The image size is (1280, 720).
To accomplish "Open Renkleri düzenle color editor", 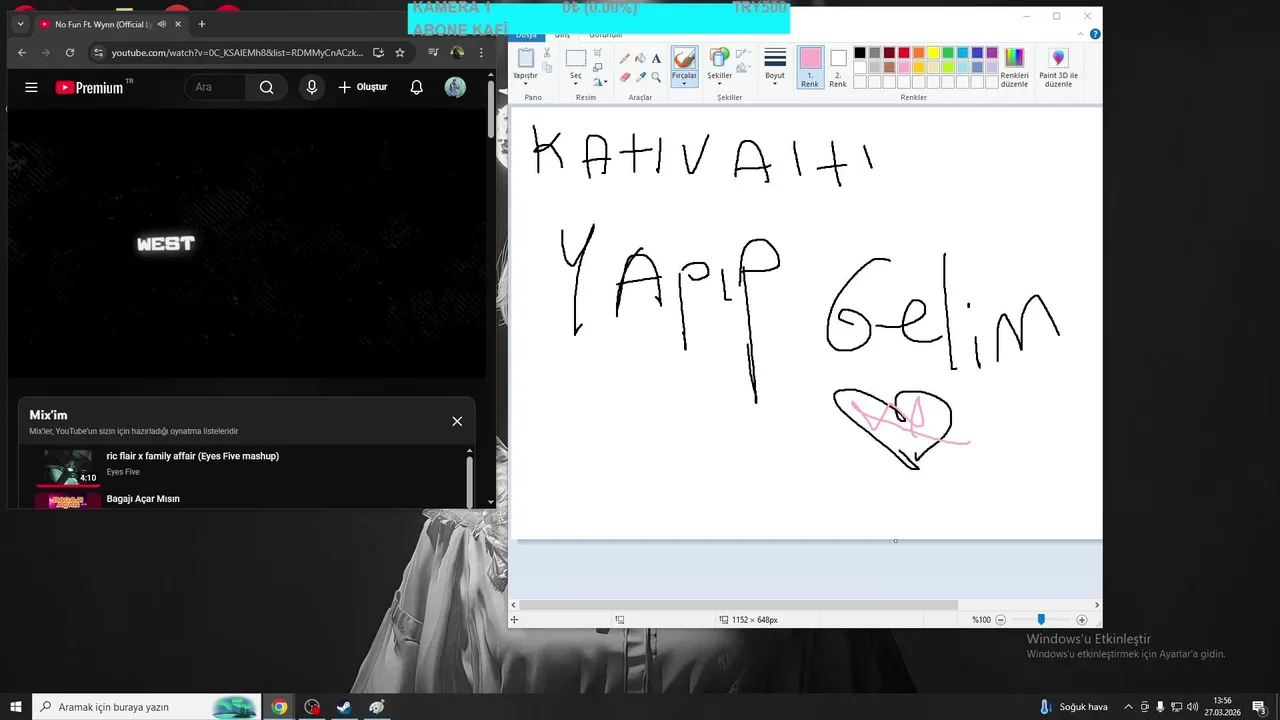I will pyautogui.click(x=1014, y=66).
